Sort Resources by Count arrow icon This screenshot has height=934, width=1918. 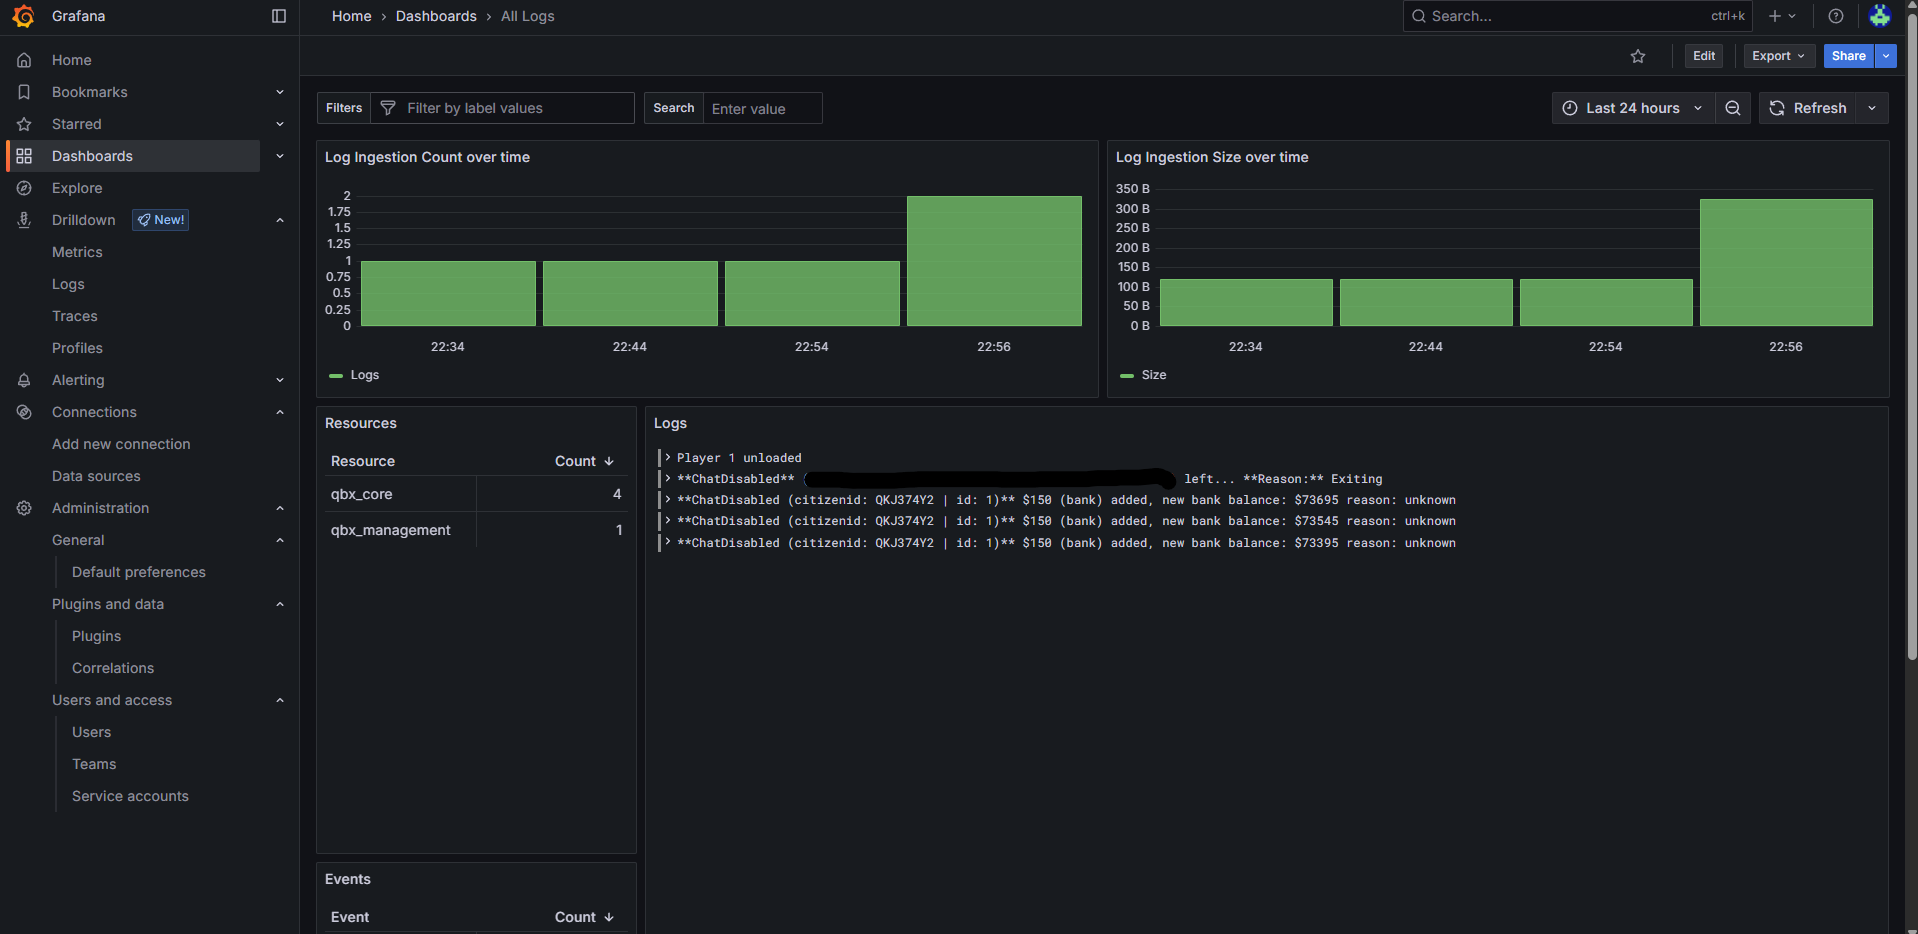[x=609, y=461]
